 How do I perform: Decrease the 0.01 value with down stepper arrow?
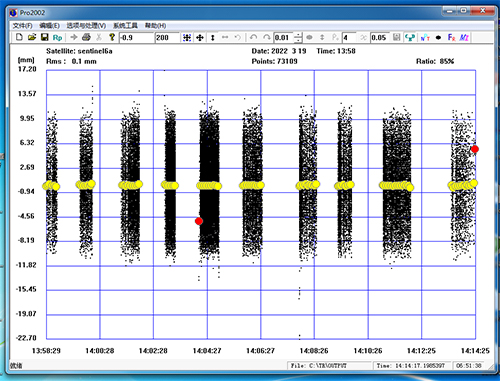pyautogui.click(x=298, y=40)
